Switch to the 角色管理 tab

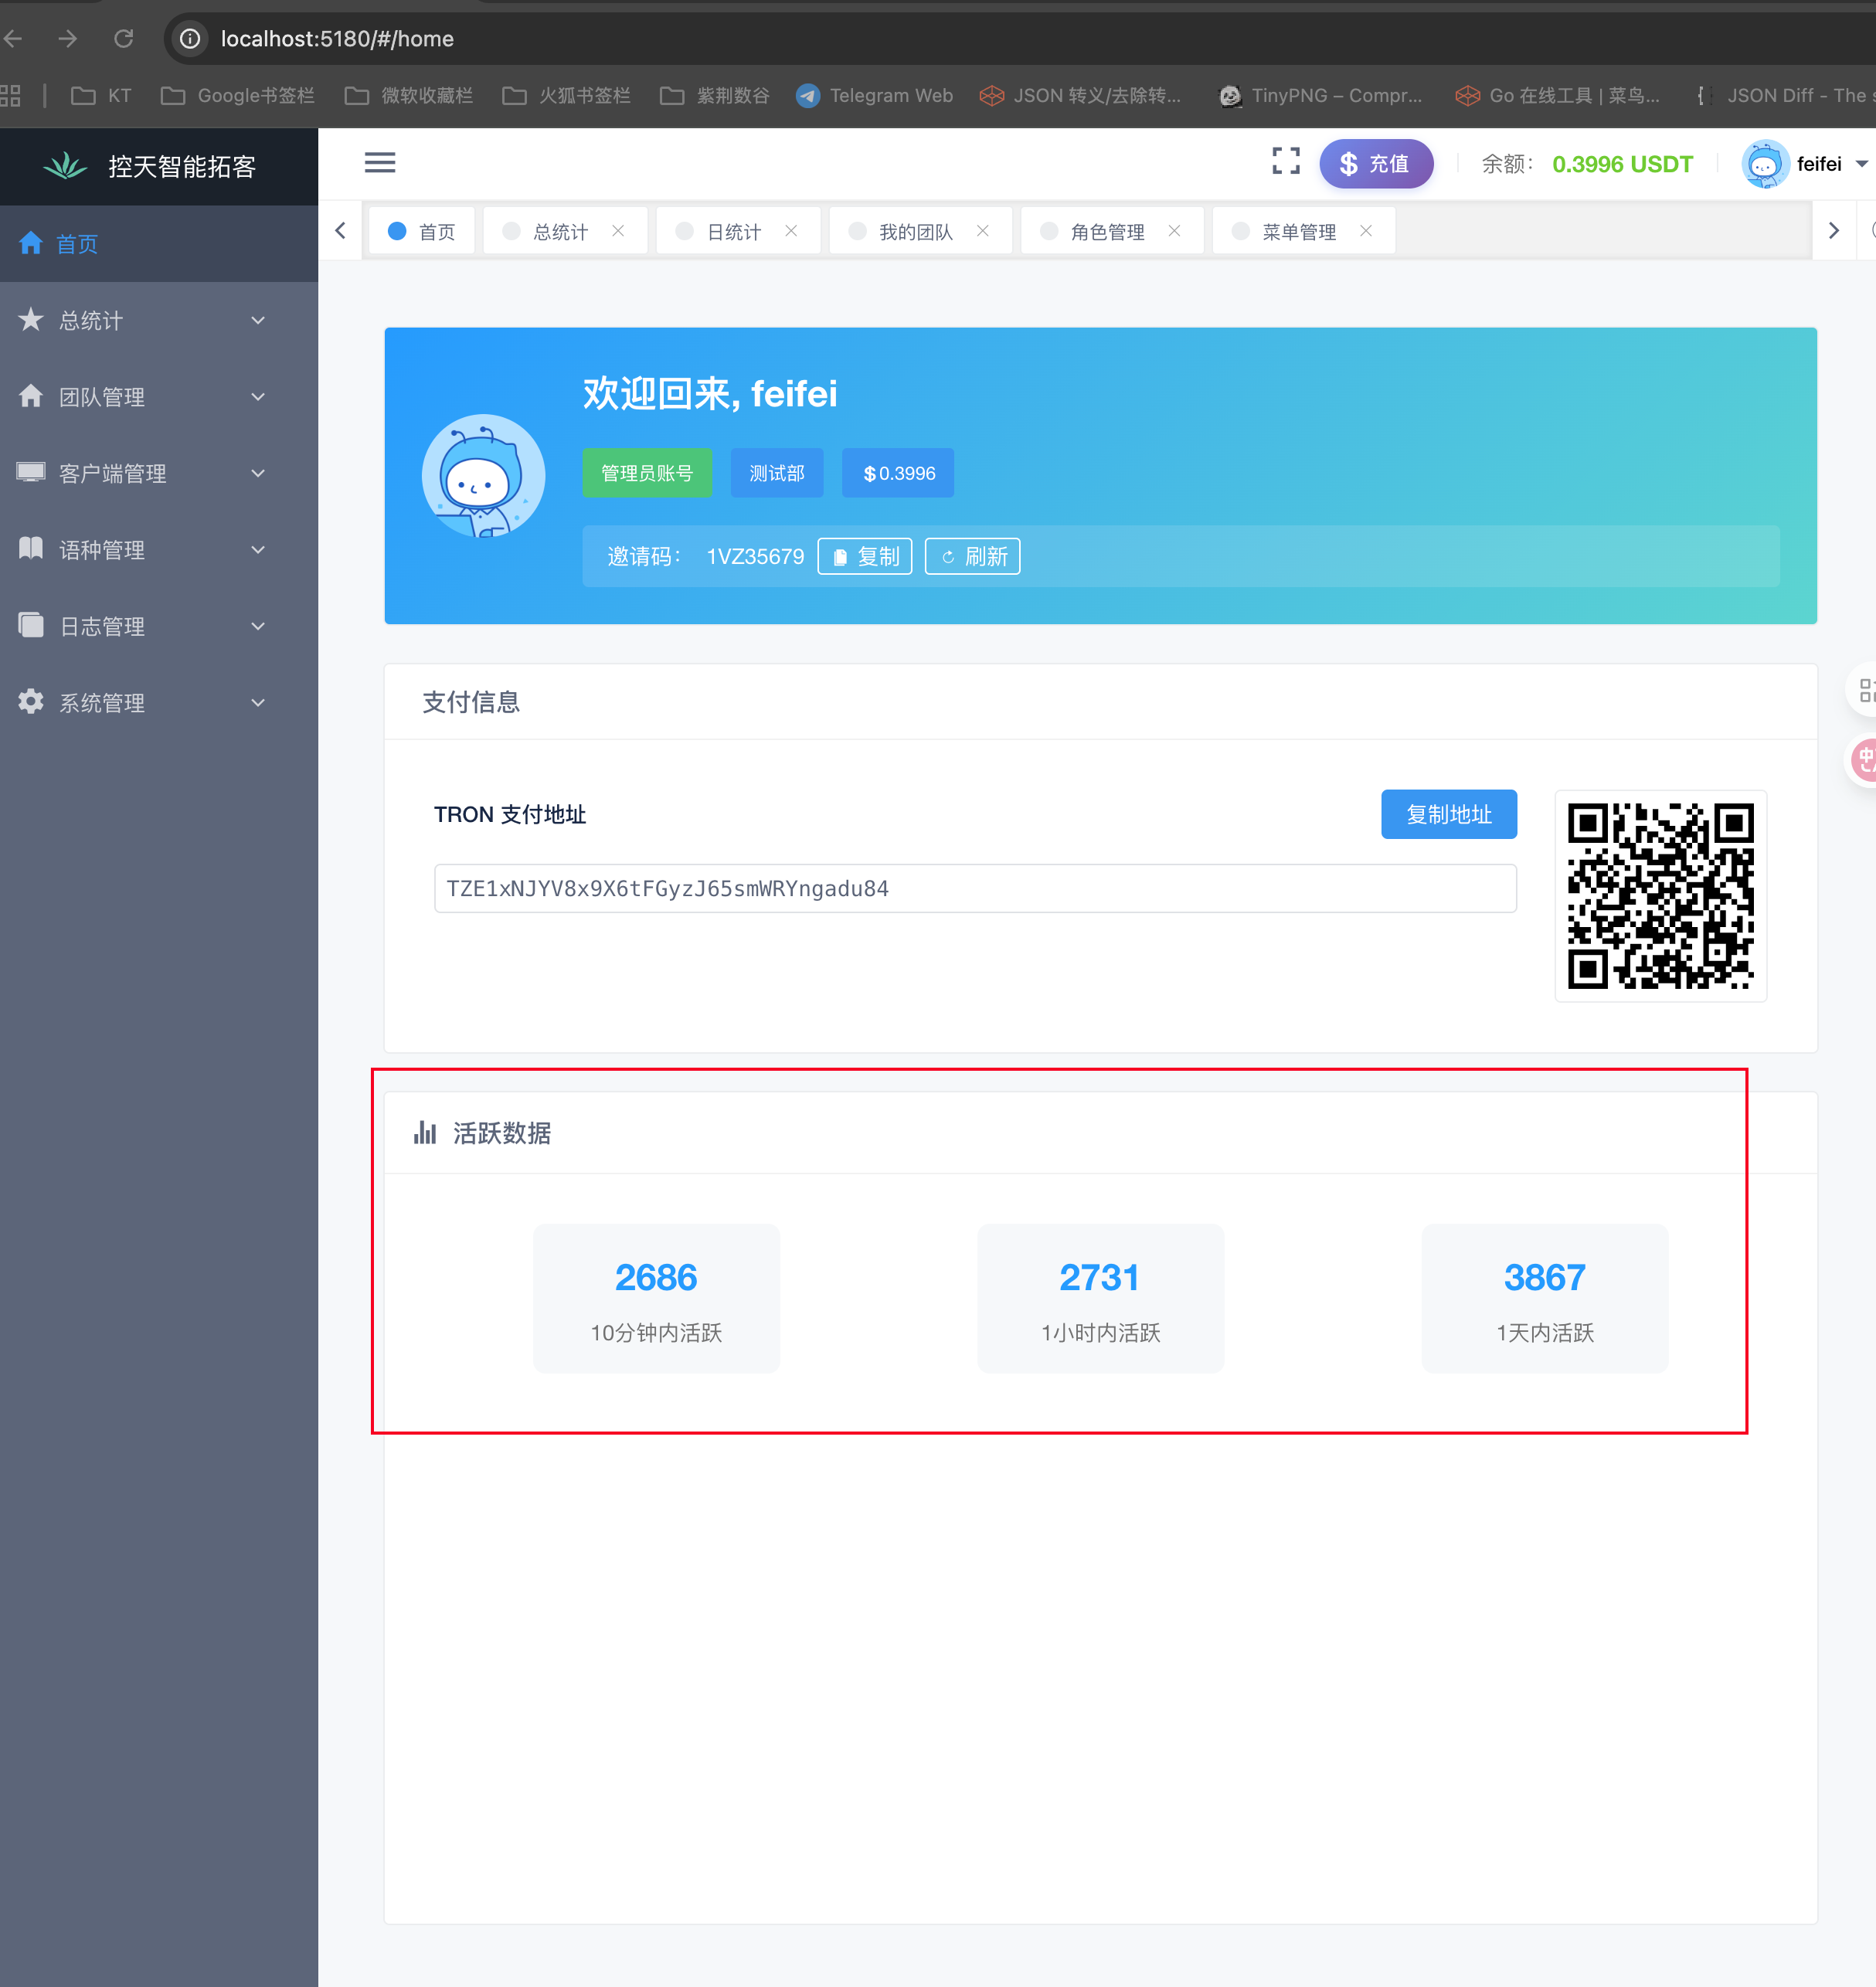click(1106, 232)
